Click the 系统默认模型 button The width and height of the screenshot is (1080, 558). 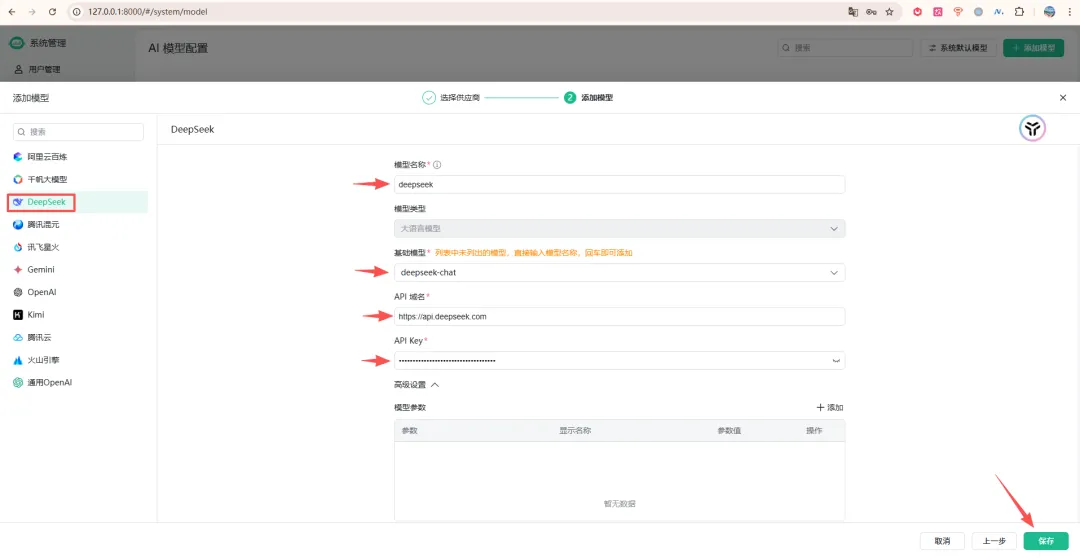(x=958, y=48)
